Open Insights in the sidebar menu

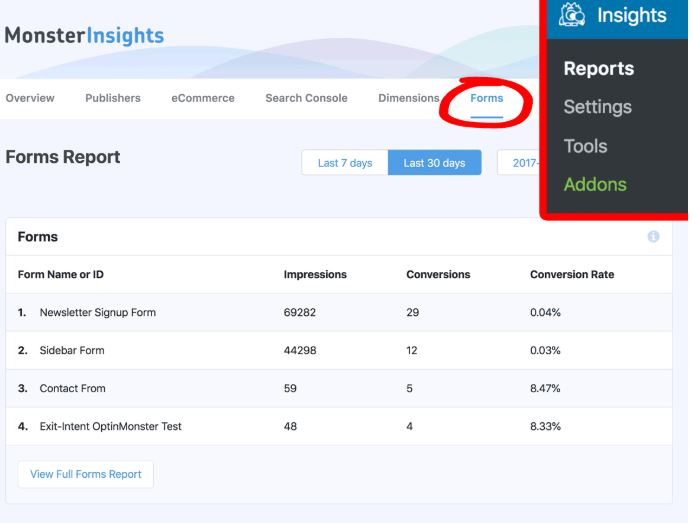point(617,16)
